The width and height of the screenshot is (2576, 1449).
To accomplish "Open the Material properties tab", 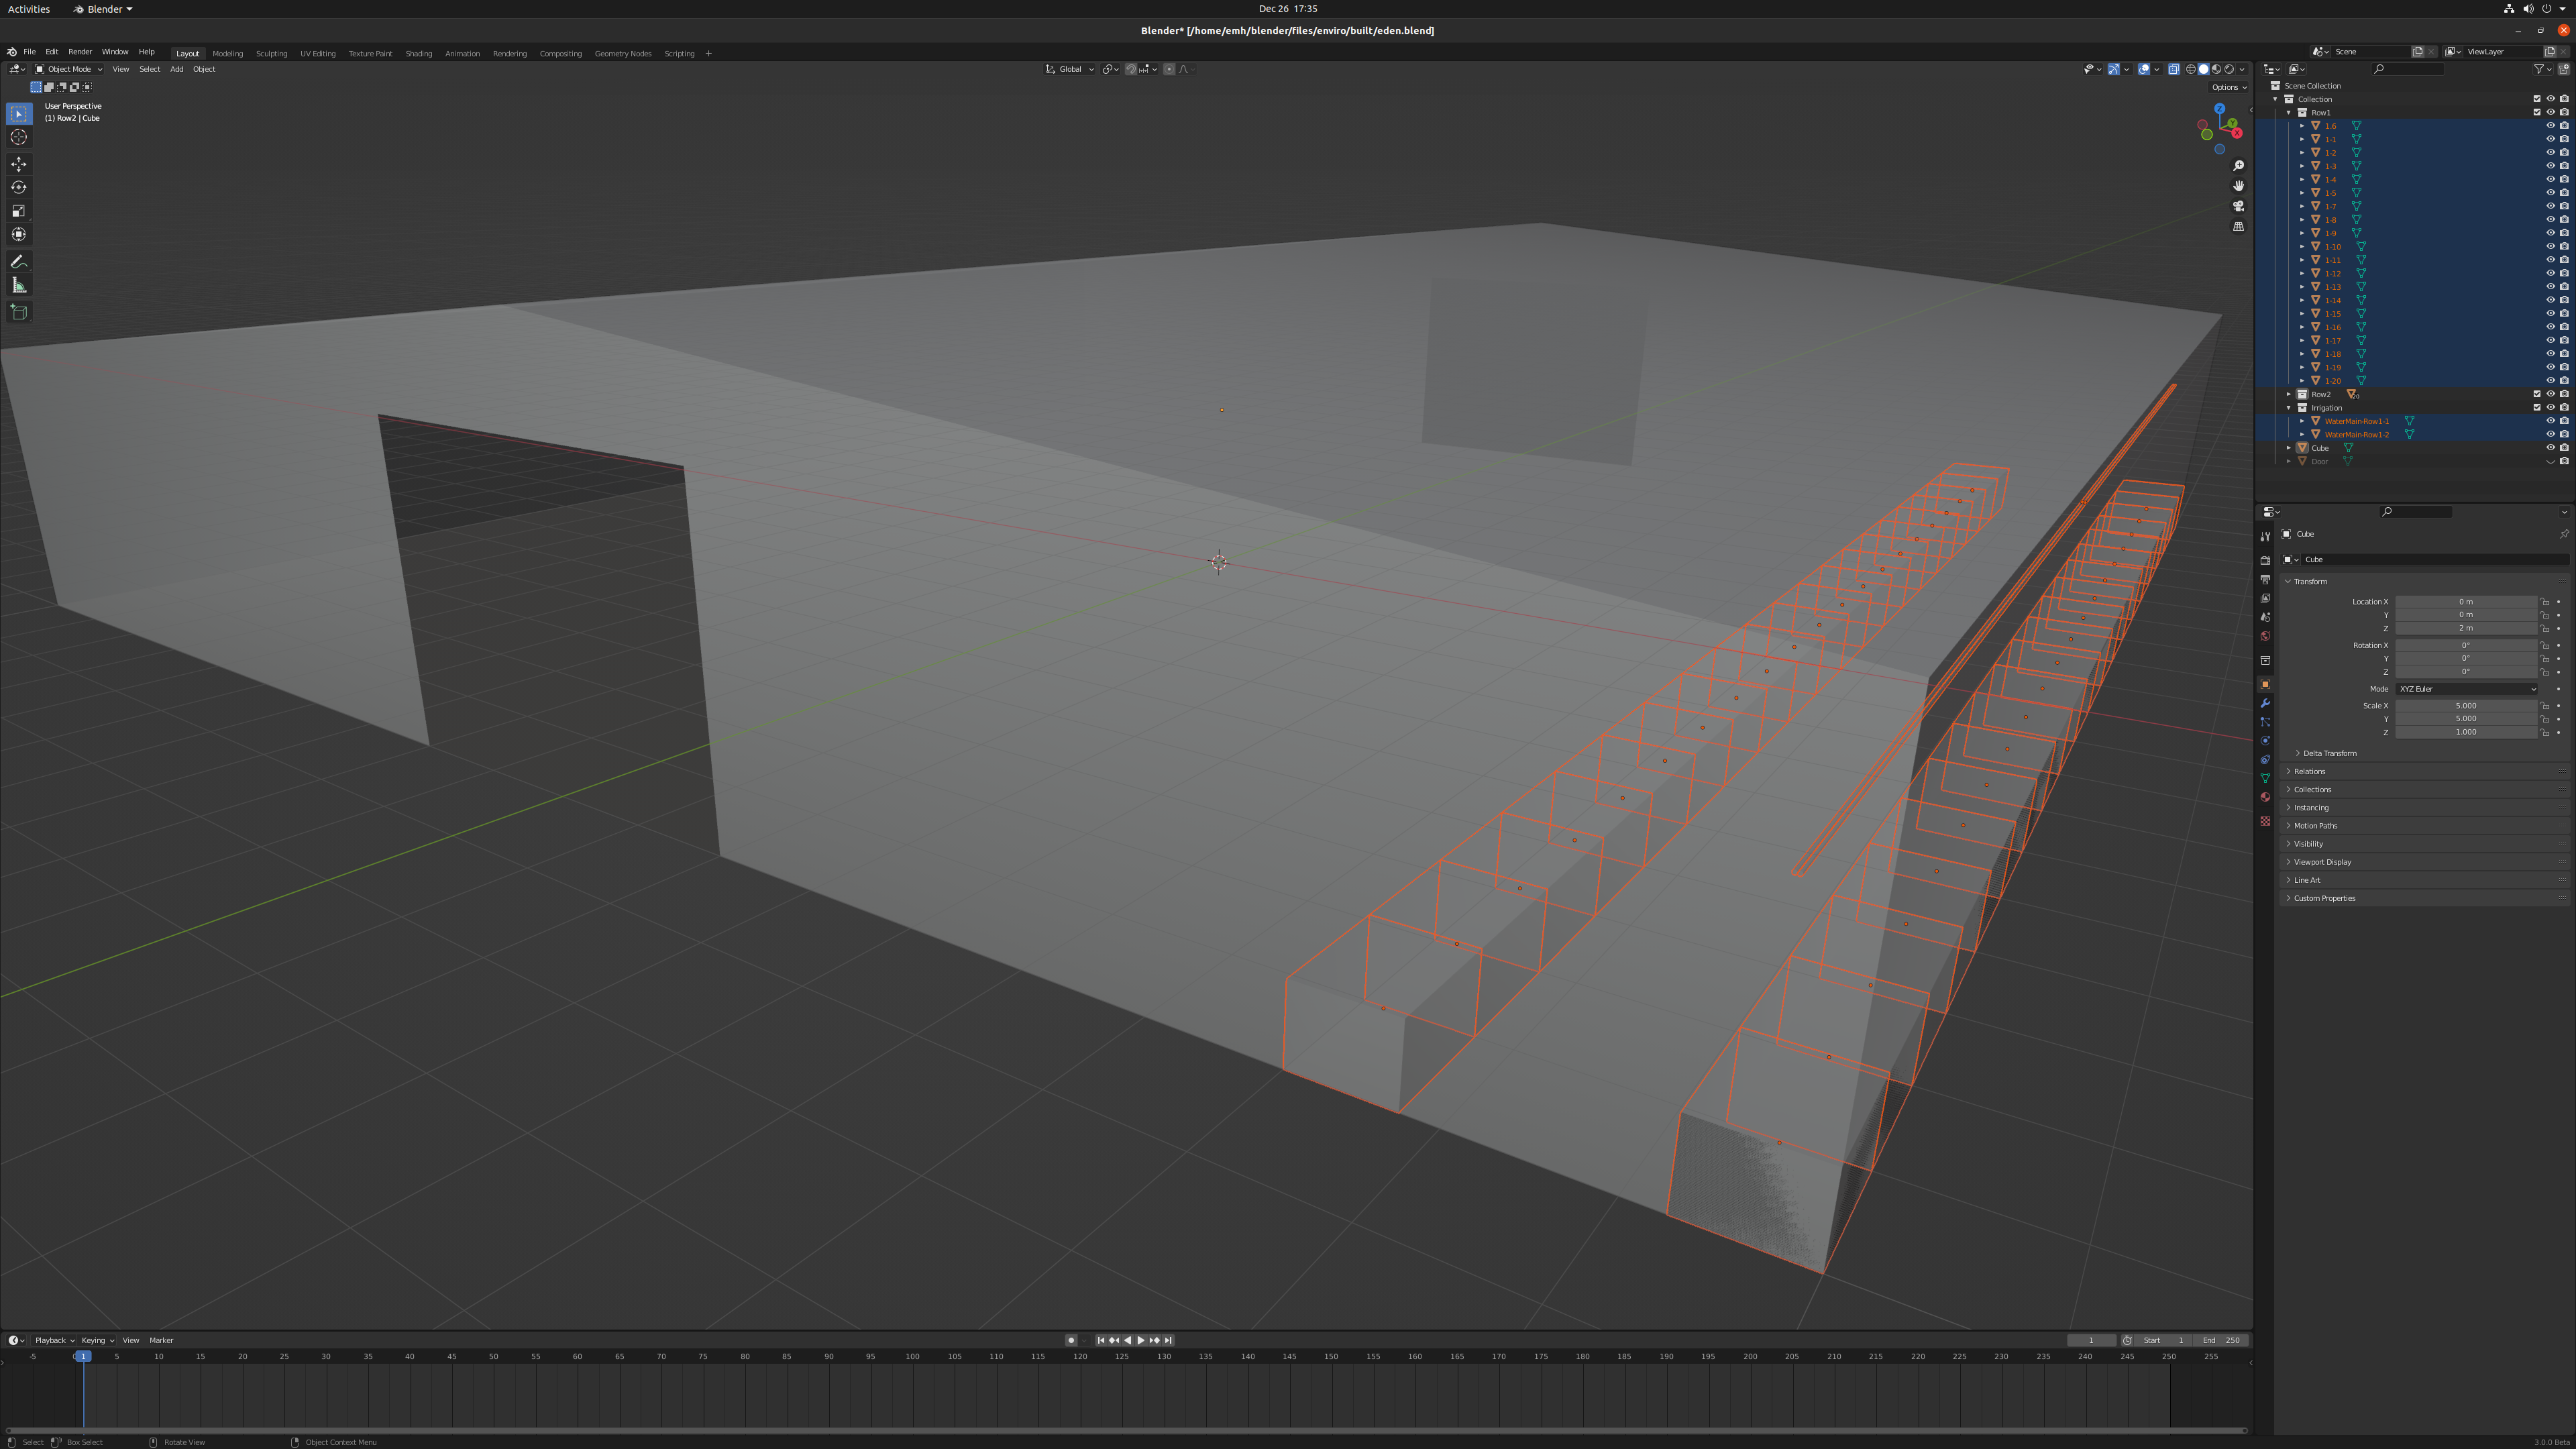I will tap(2265, 797).
